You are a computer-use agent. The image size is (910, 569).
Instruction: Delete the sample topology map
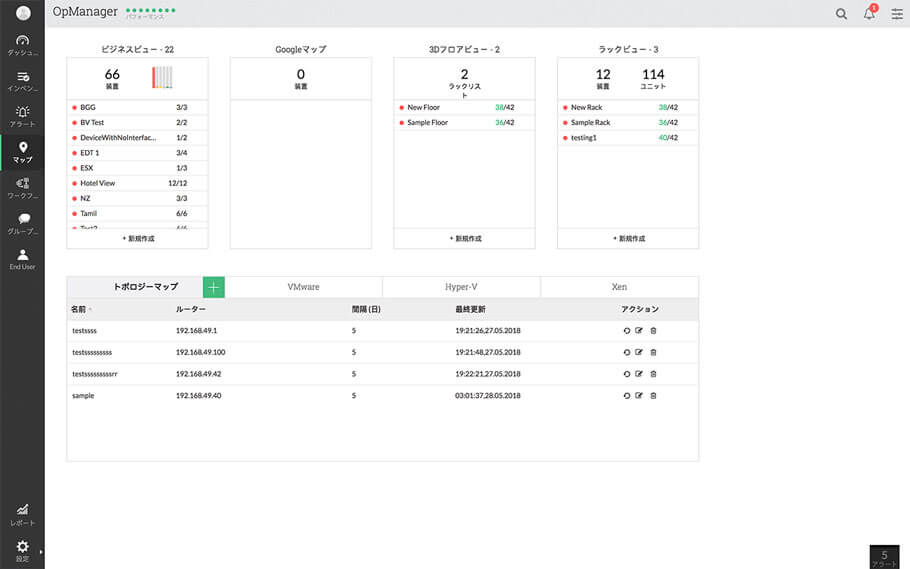click(653, 396)
